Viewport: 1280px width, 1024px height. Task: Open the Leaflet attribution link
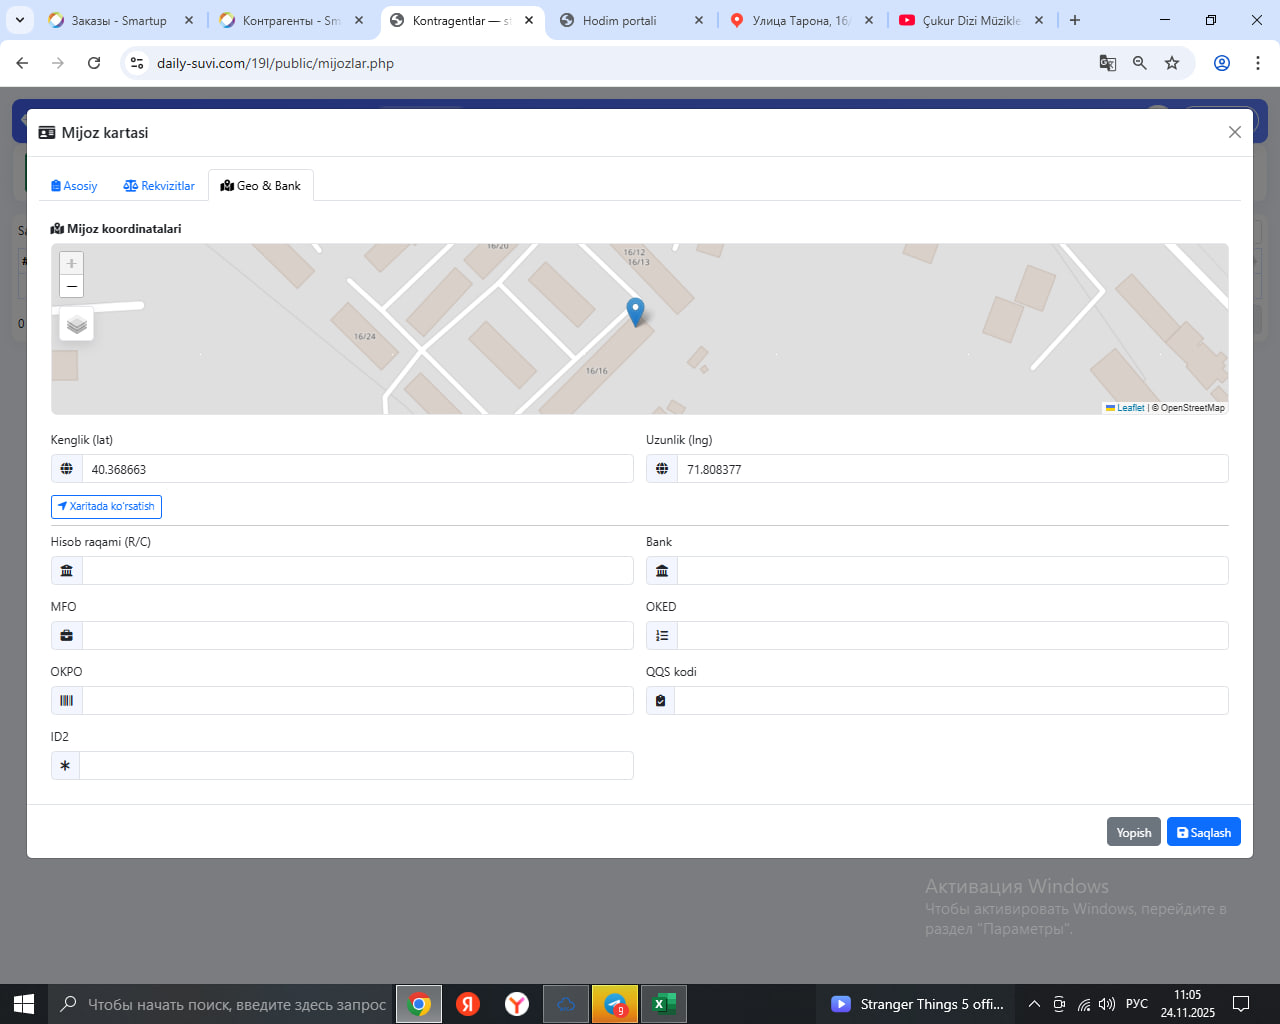(1130, 408)
